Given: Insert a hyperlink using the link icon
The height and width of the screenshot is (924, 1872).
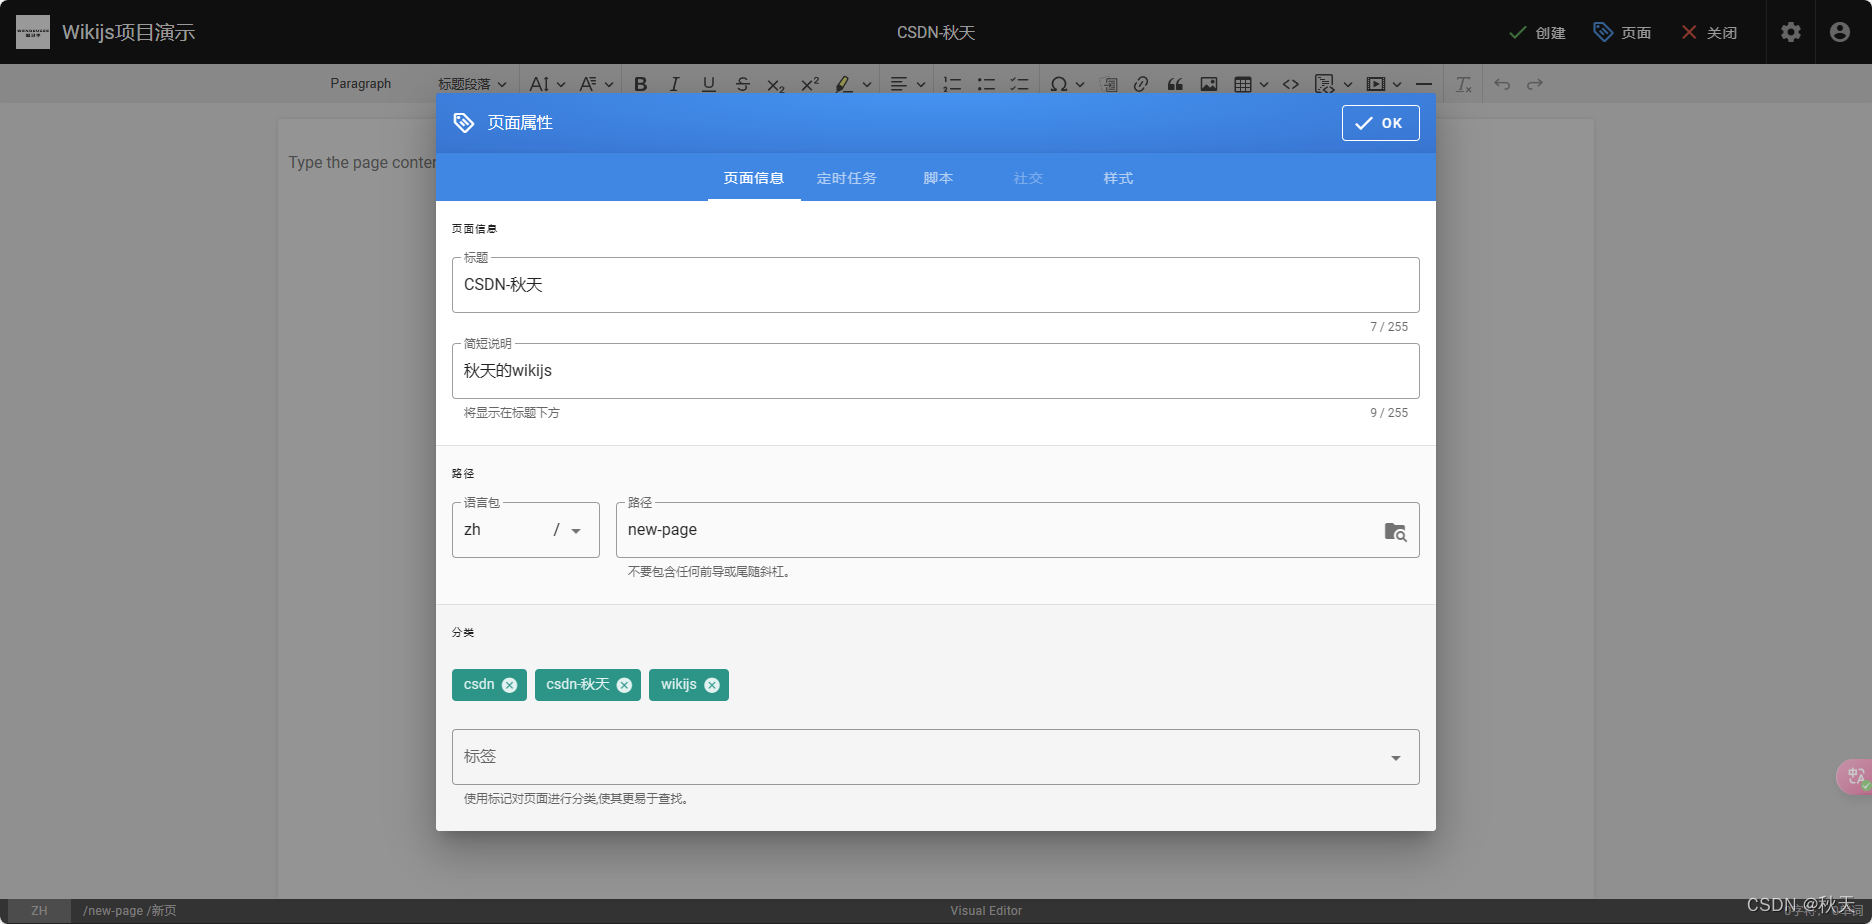Looking at the screenshot, I should pyautogui.click(x=1141, y=84).
